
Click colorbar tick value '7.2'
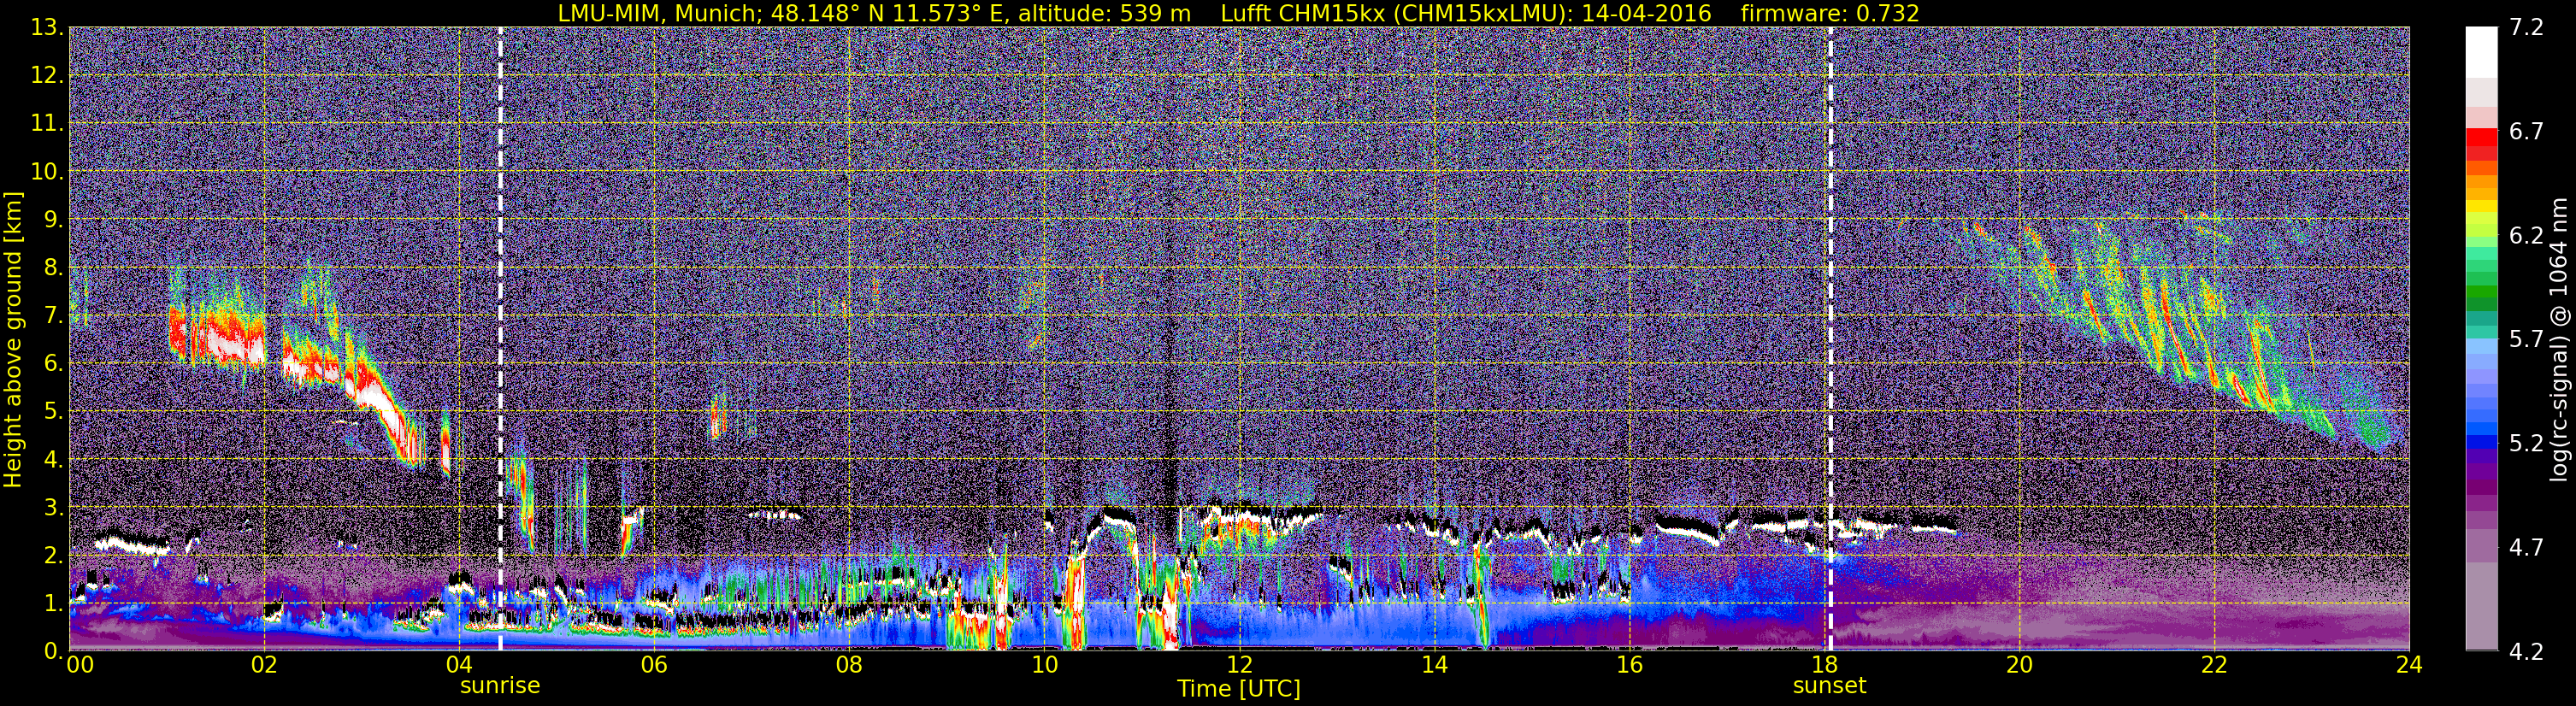tap(2526, 28)
